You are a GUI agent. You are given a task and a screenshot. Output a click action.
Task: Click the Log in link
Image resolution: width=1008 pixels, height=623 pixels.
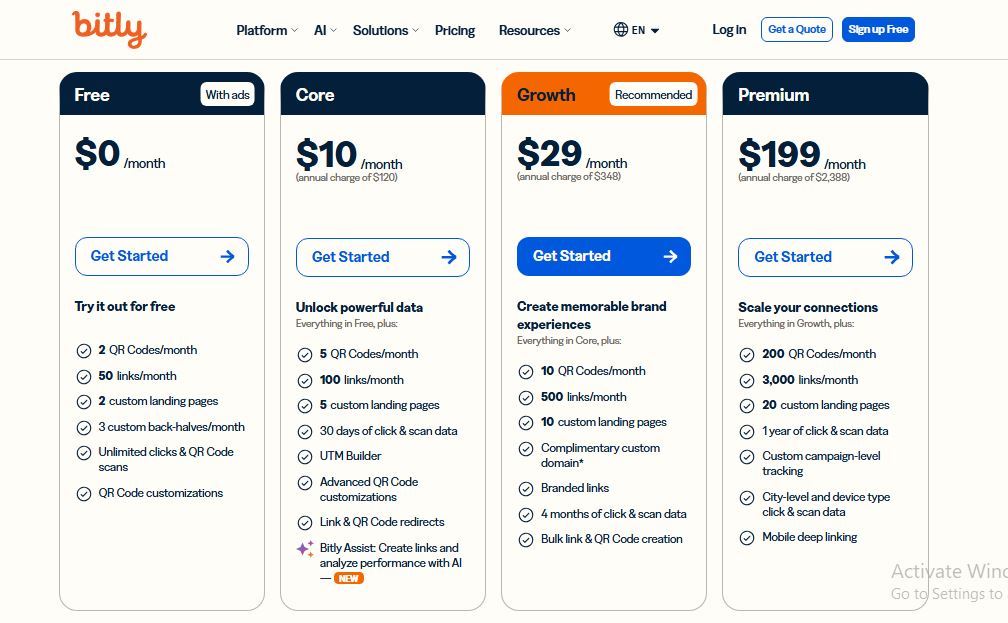click(x=729, y=30)
